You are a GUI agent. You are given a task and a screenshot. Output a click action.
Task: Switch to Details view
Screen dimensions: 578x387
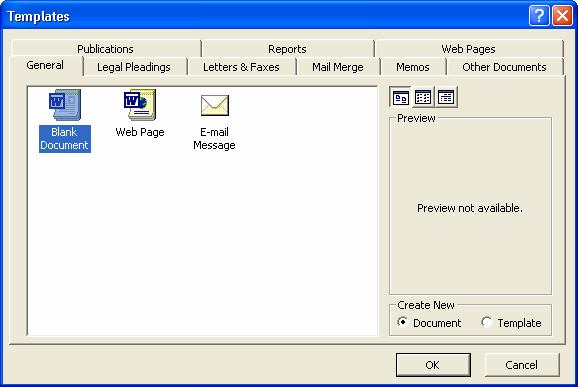coord(446,97)
